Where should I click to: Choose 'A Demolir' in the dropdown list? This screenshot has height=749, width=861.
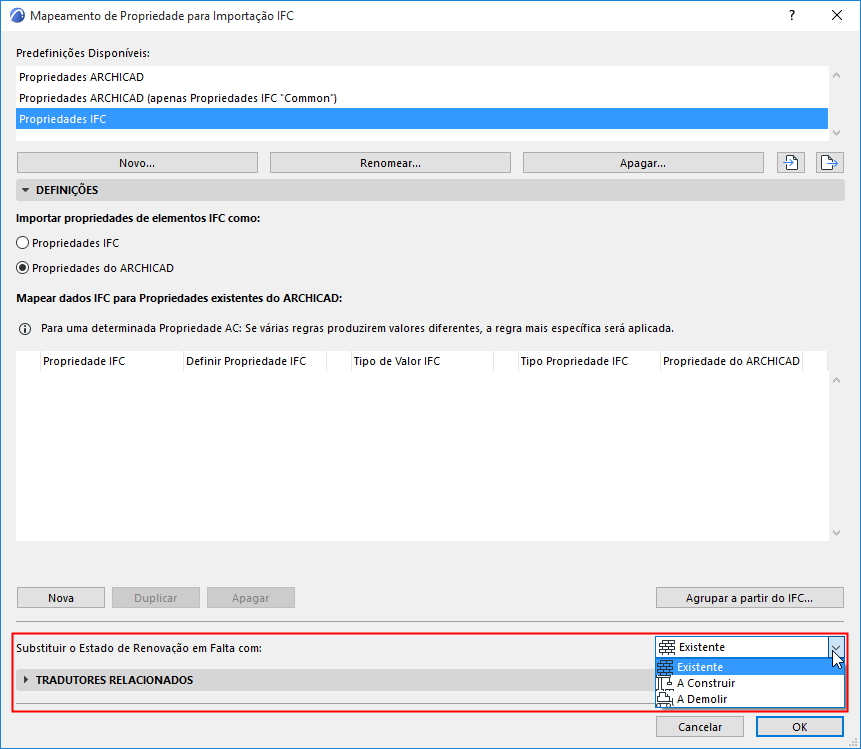[750, 699]
